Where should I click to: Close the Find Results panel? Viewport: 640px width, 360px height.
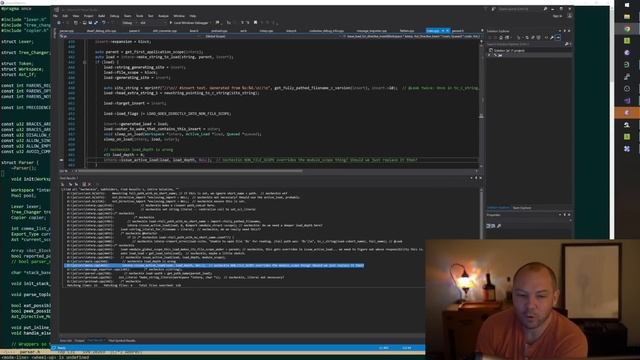(x=480, y=178)
